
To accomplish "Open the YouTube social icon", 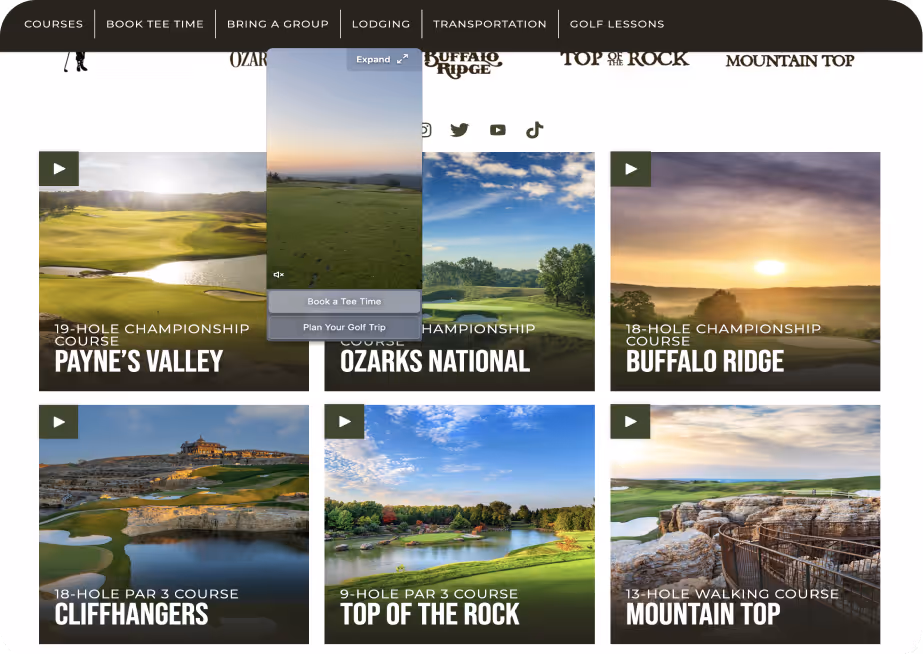I will tap(498, 130).
